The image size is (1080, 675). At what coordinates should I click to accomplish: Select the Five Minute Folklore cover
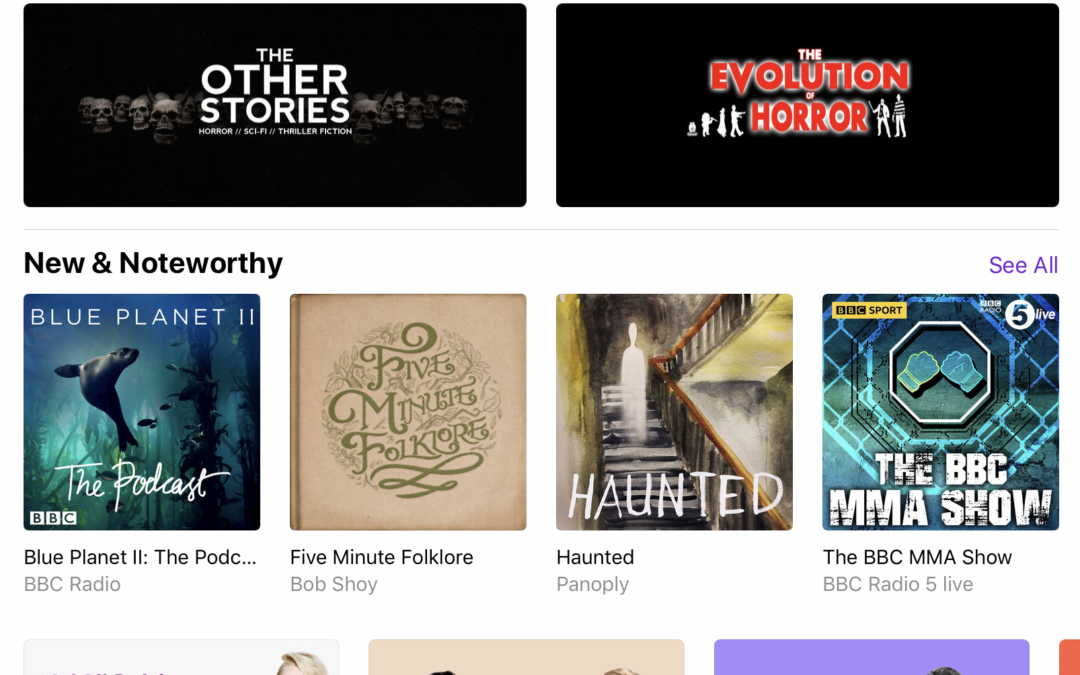(408, 412)
